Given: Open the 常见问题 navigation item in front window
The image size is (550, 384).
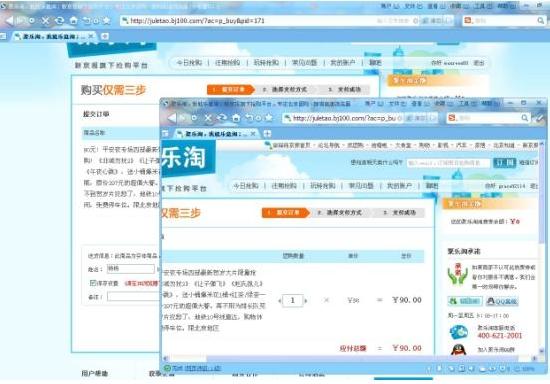Looking at the screenshot, I should (x=361, y=186).
